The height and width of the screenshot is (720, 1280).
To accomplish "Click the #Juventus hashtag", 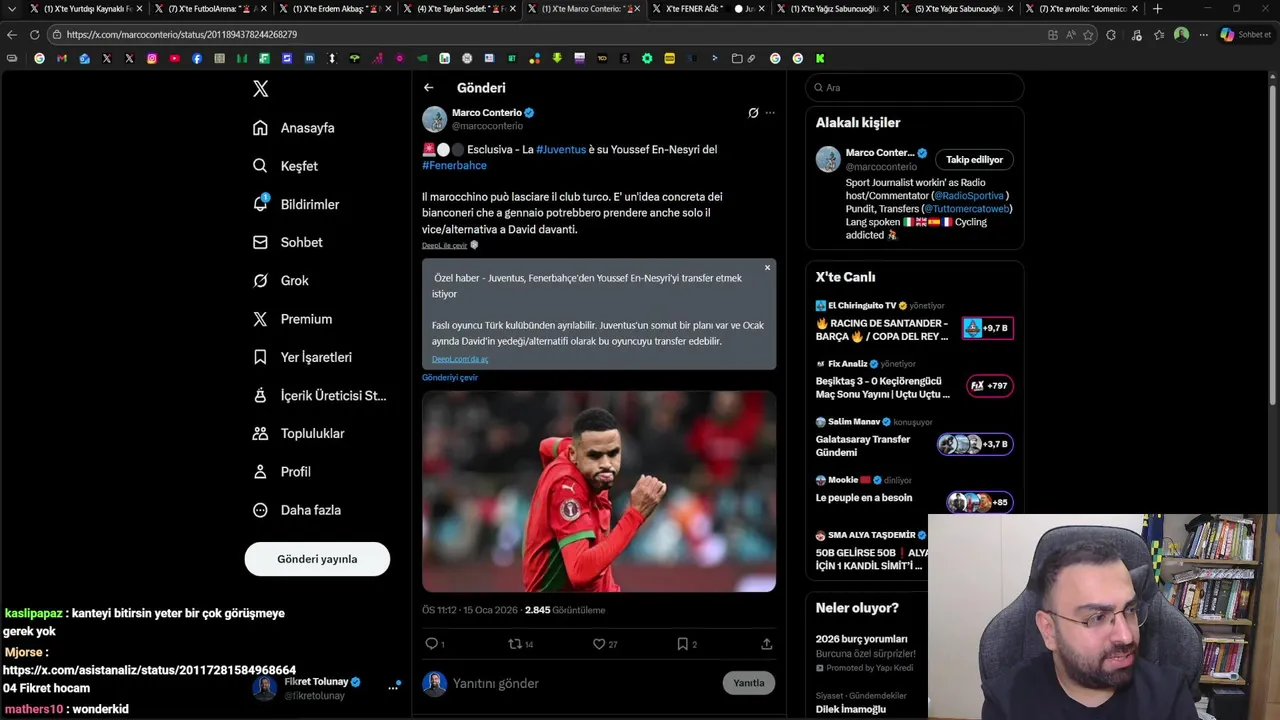I will click(x=561, y=150).
